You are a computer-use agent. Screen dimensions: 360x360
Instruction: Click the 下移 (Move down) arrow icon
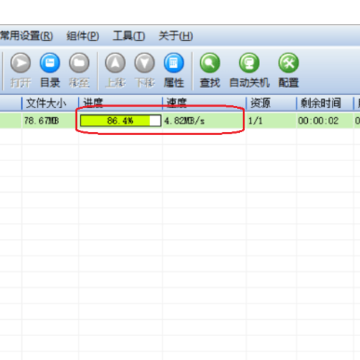pyautogui.click(x=145, y=63)
